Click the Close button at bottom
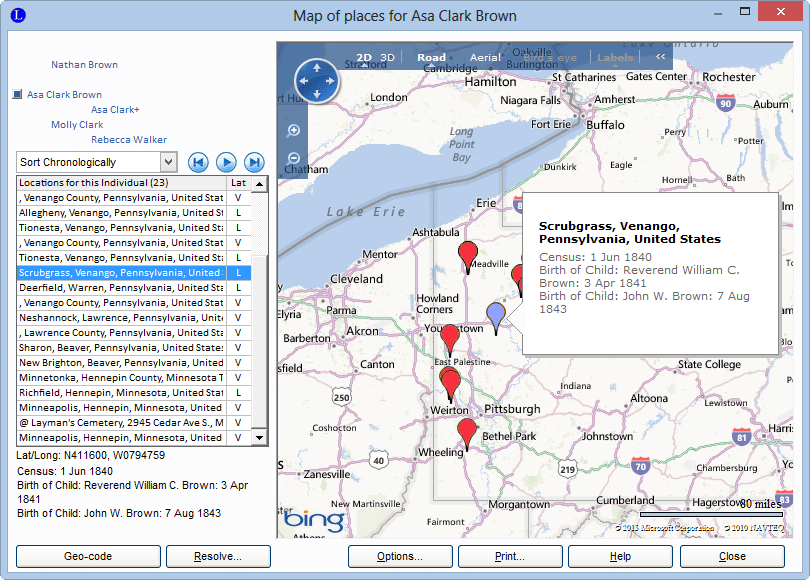The image size is (810, 580). click(732, 556)
